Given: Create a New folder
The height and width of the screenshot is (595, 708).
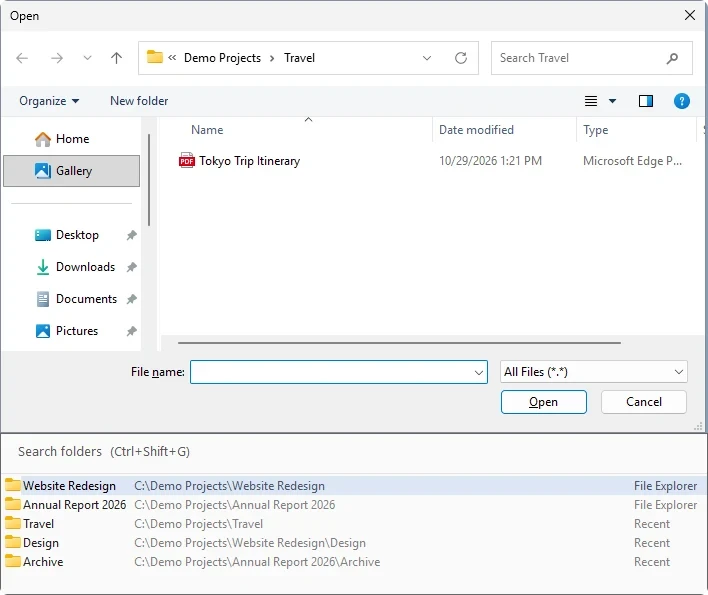Looking at the screenshot, I should pos(139,101).
